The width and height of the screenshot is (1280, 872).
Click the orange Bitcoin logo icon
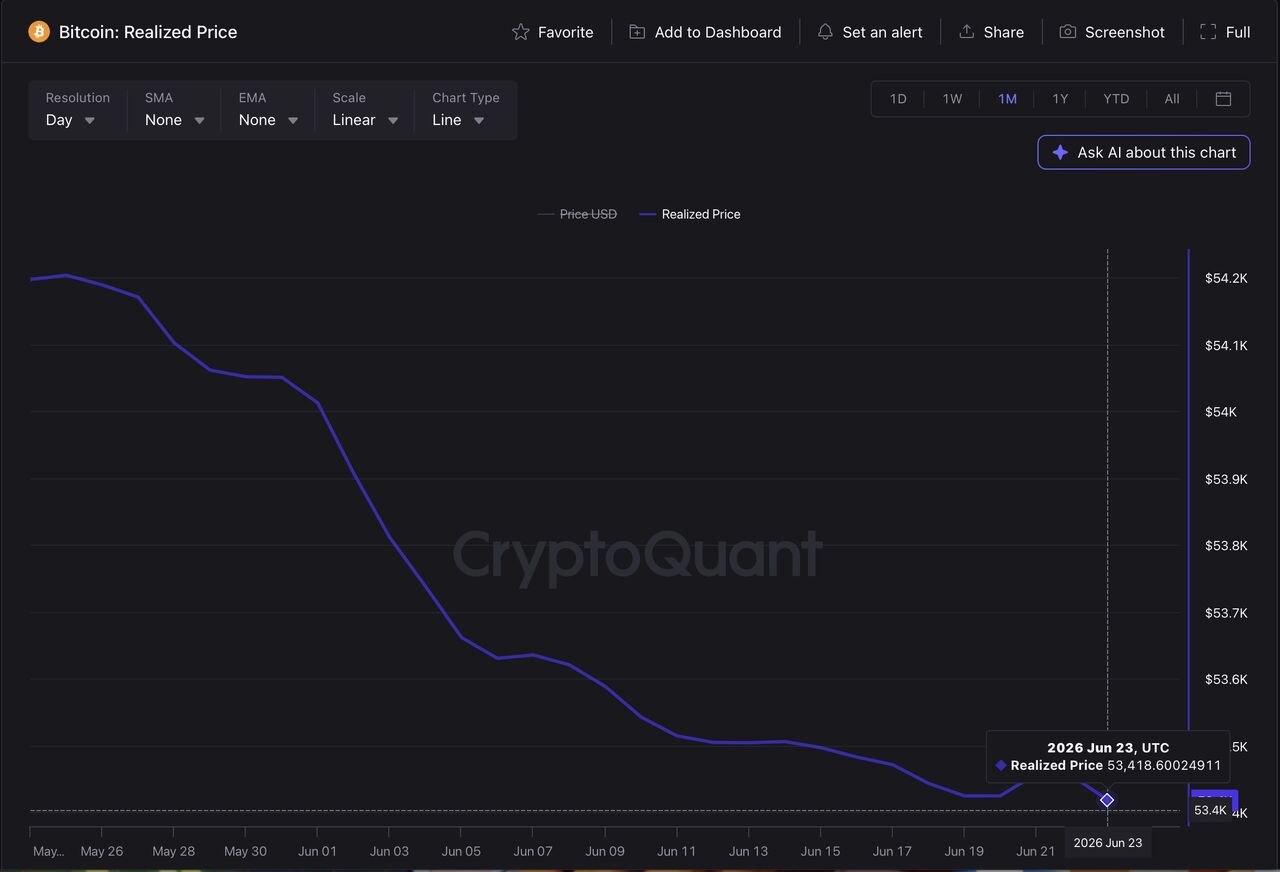tap(39, 32)
